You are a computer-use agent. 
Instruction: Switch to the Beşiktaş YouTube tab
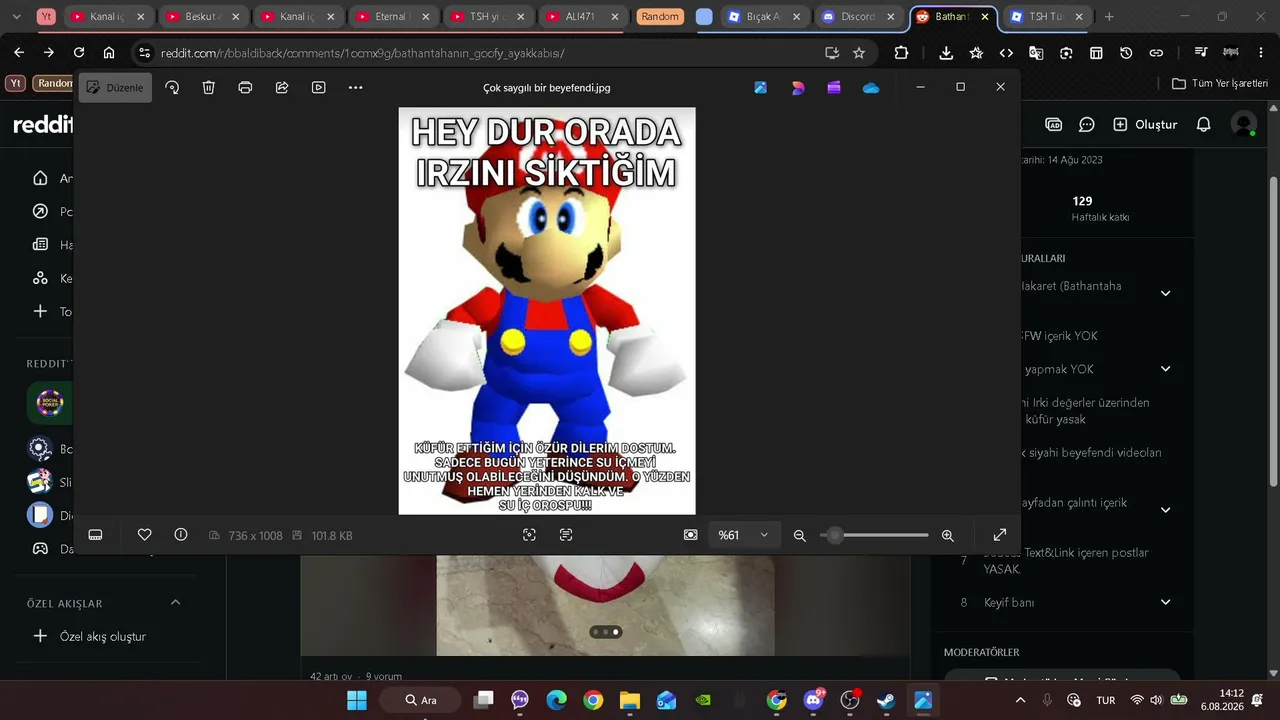tap(202, 17)
